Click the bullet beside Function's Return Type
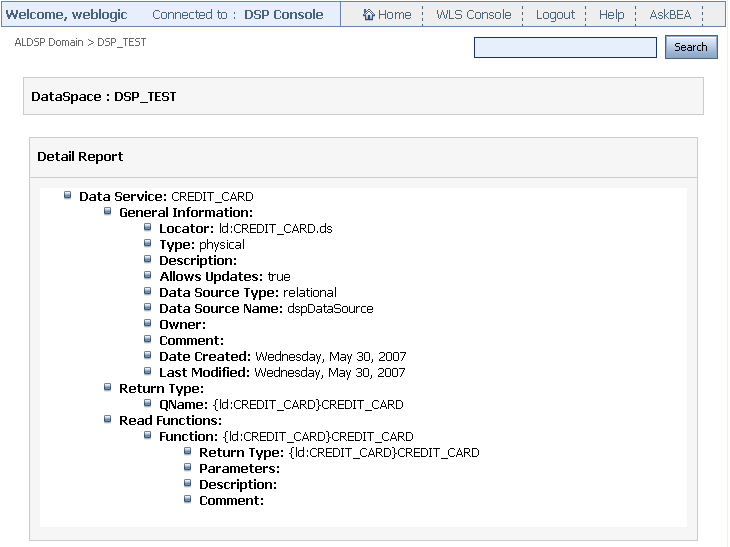730x547 pixels. pos(188,451)
